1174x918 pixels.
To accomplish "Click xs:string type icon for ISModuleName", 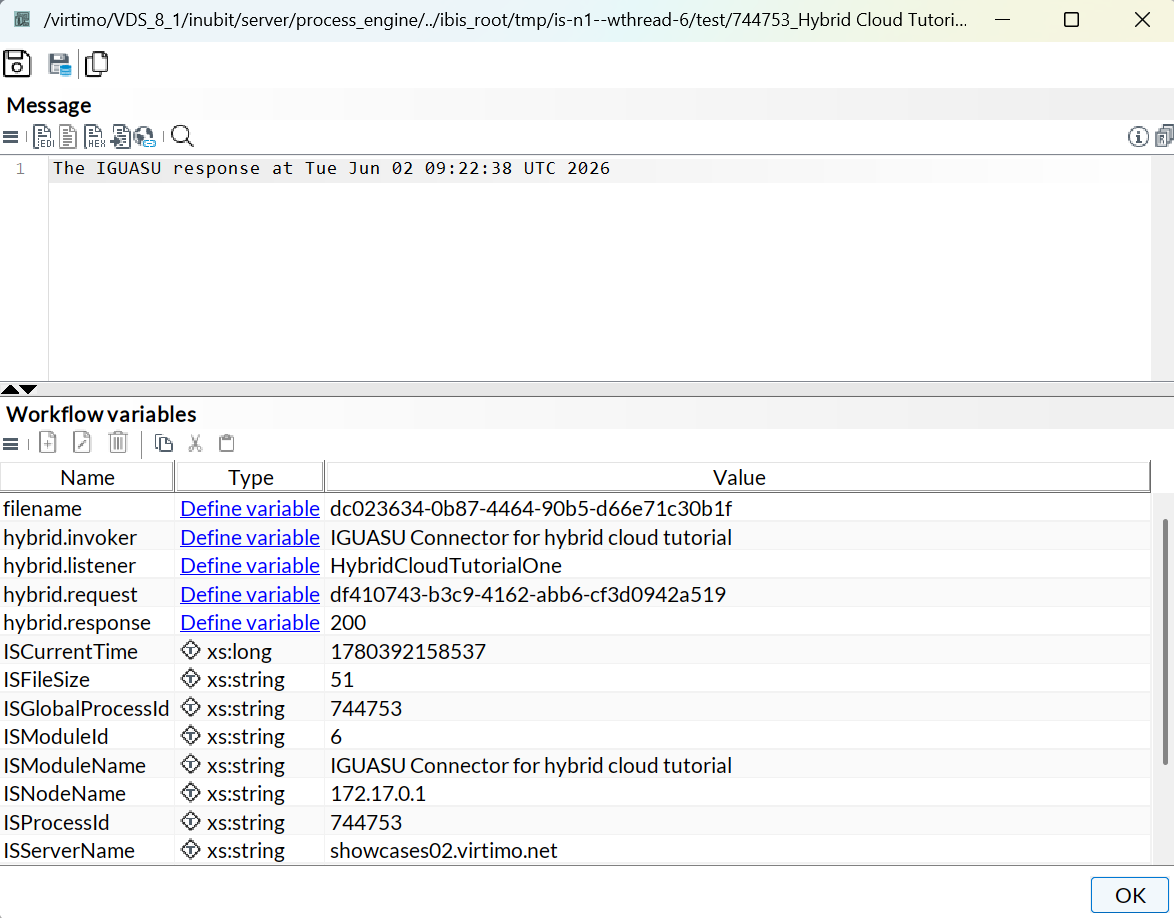I will pos(191,764).
